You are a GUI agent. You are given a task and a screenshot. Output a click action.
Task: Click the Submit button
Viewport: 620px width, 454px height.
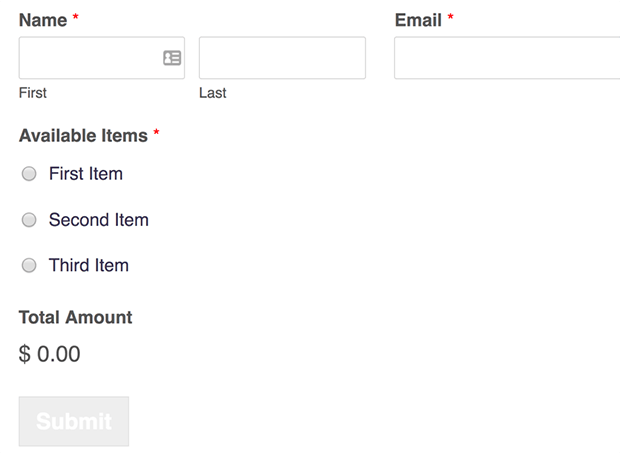click(74, 421)
